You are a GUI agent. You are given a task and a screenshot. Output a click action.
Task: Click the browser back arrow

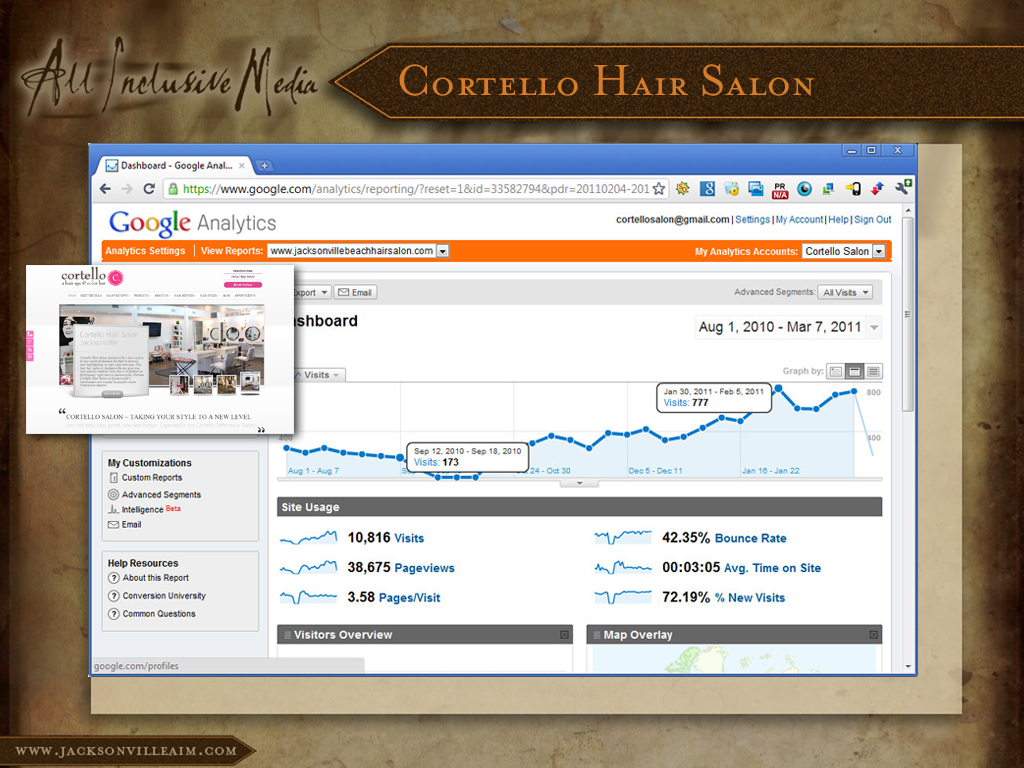(105, 189)
